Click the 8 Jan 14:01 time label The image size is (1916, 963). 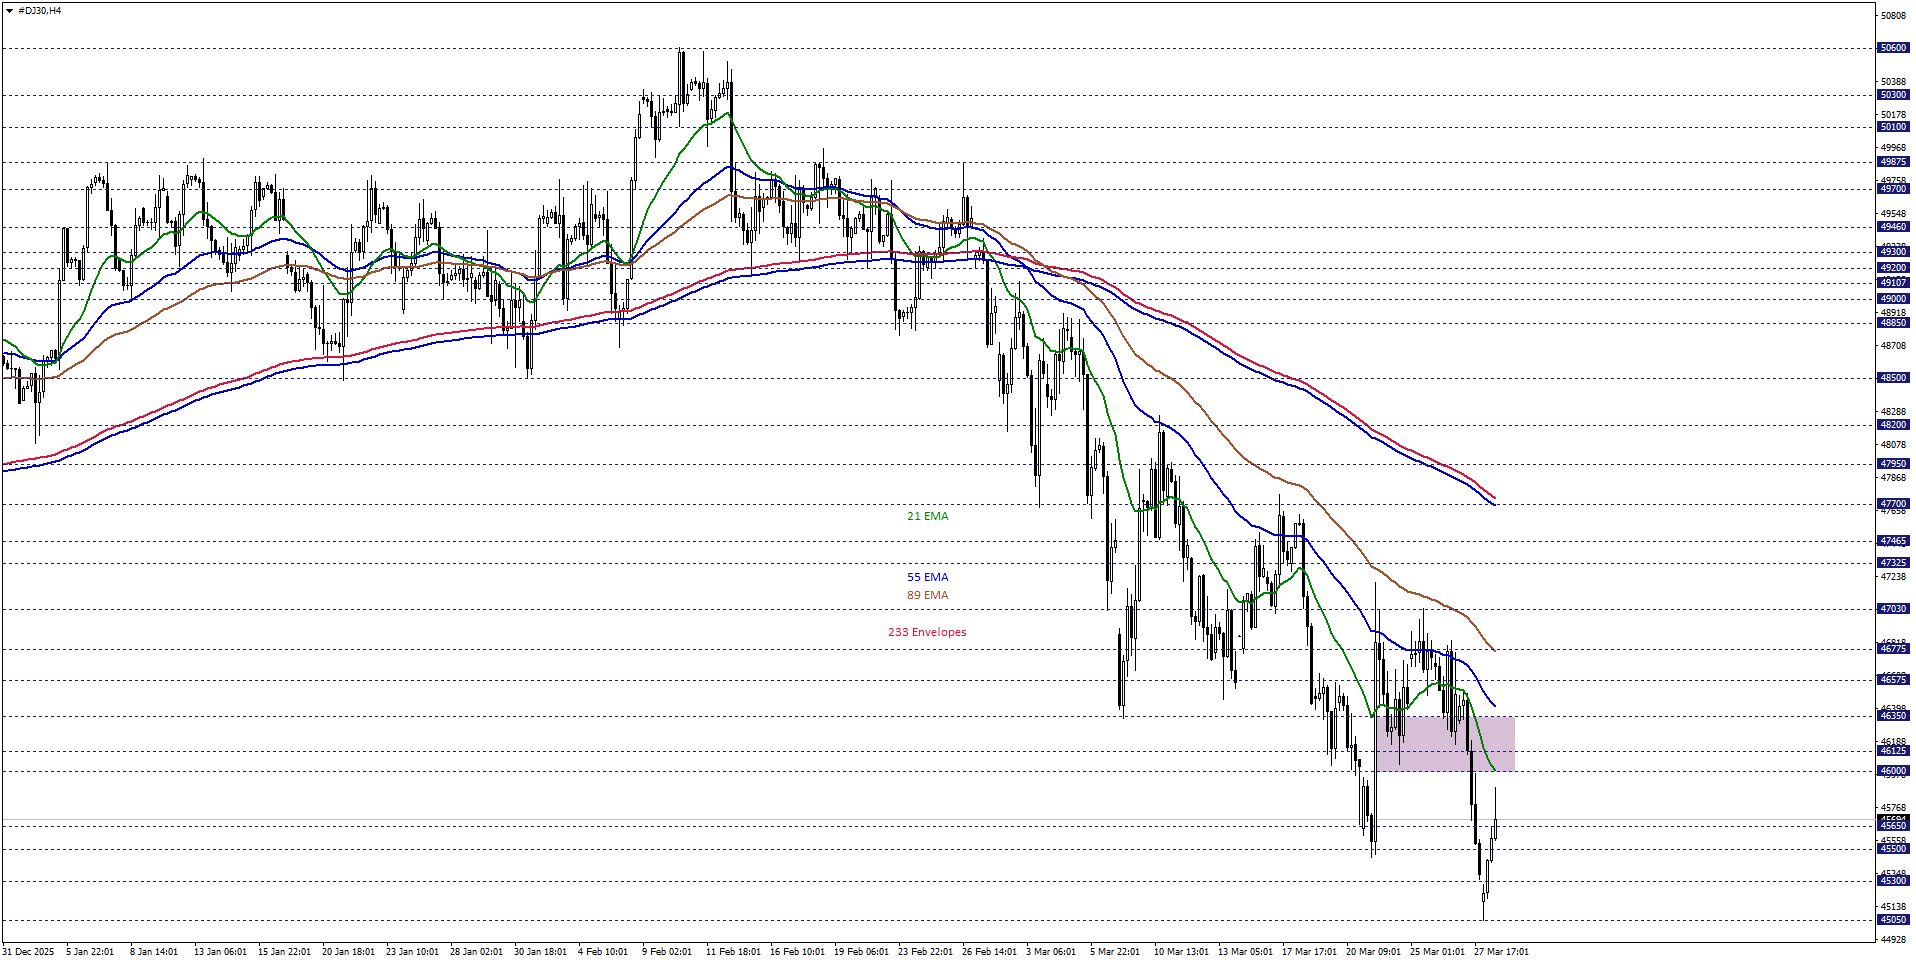point(154,952)
